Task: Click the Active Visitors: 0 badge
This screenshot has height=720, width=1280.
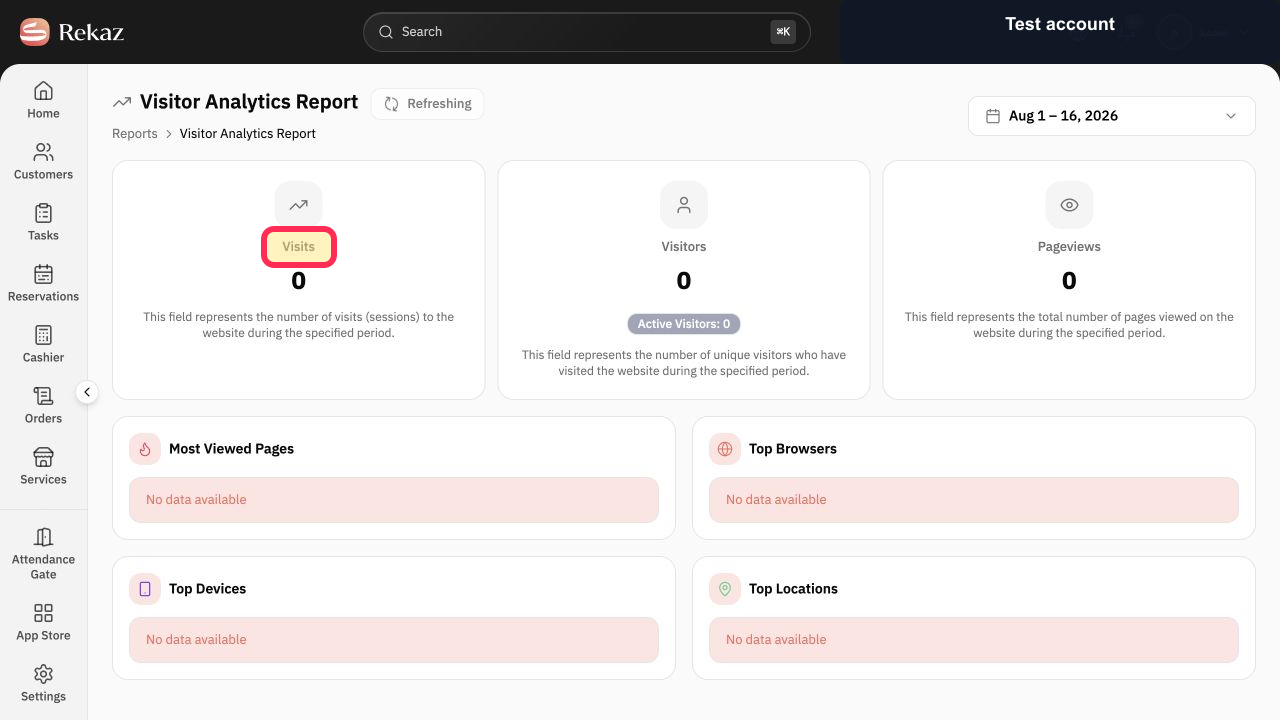Action: coord(684,324)
